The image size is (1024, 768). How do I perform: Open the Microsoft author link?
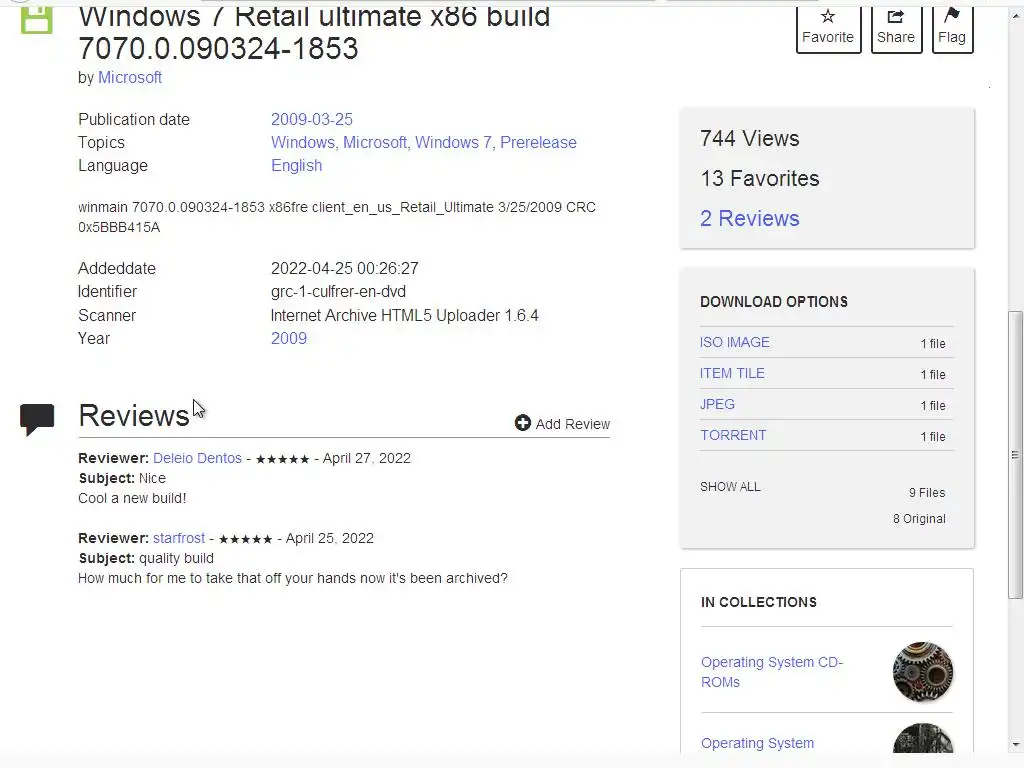pyautogui.click(x=130, y=77)
